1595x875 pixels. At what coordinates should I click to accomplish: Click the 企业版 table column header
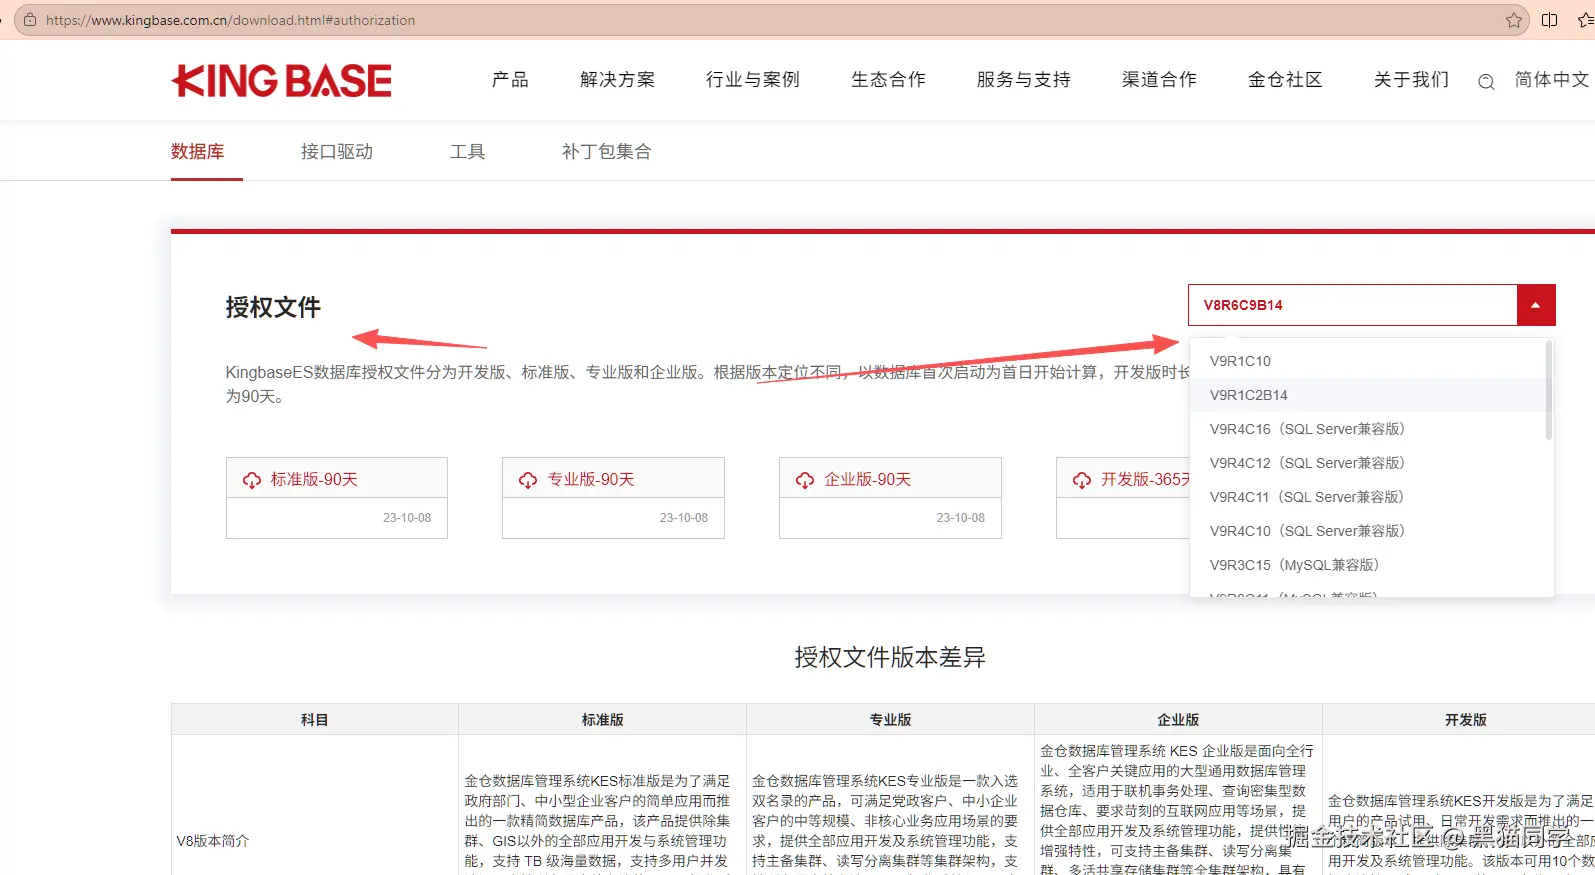(x=1178, y=720)
